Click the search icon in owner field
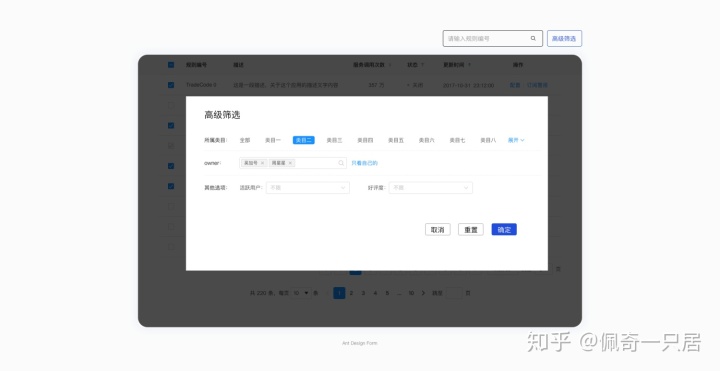 [x=341, y=163]
